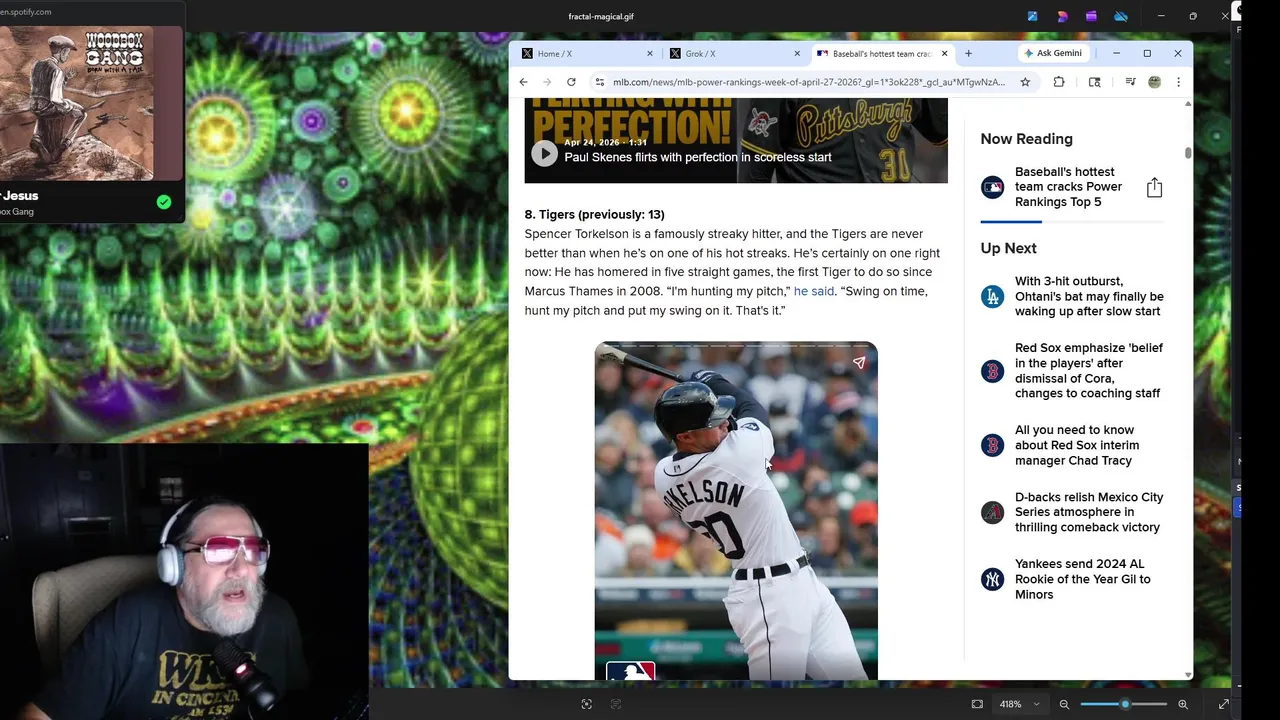Click the OneDrive cloud icon in viewer titlebar
Image resolution: width=1280 pixels, height=720 pixels.
tap(1121, 16)
